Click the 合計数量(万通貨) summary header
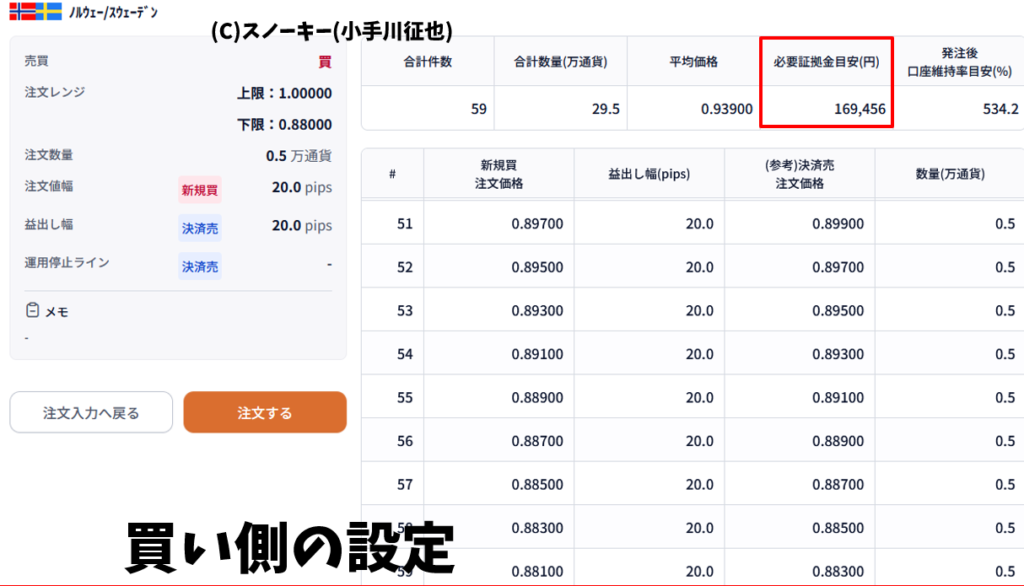This screenshot has width=1024, height=586. pos(560,62)
